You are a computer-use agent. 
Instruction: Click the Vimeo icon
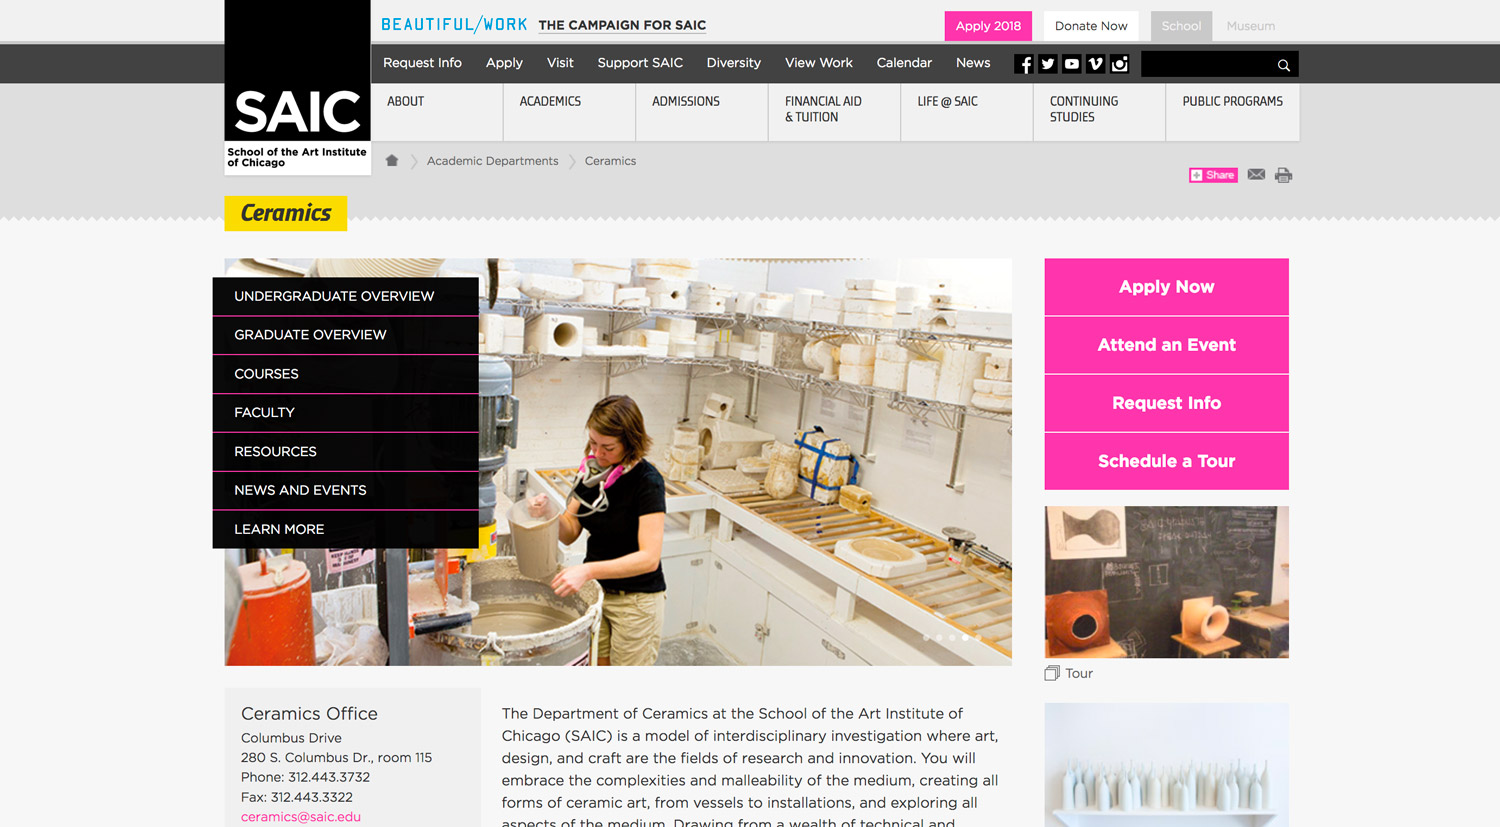[1095, 63]
